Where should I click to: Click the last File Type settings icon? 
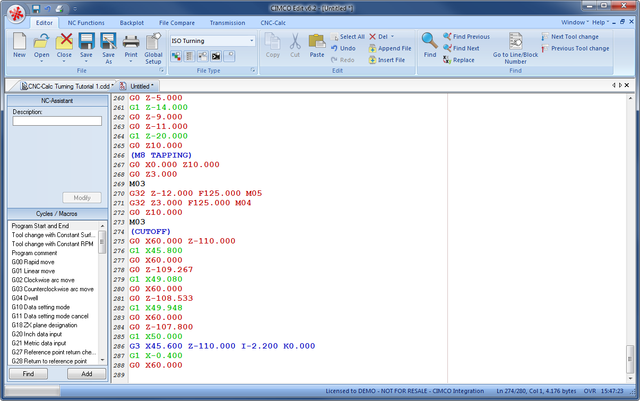229,56
